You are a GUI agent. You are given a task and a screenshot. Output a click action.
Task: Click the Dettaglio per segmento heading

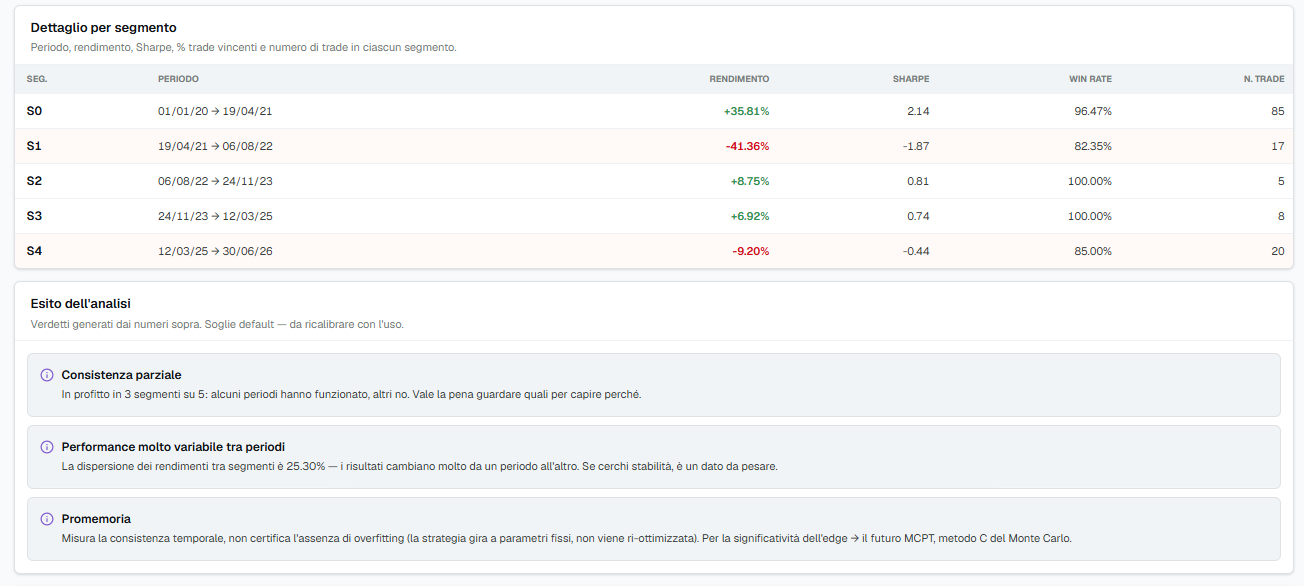tap(104, 28)
